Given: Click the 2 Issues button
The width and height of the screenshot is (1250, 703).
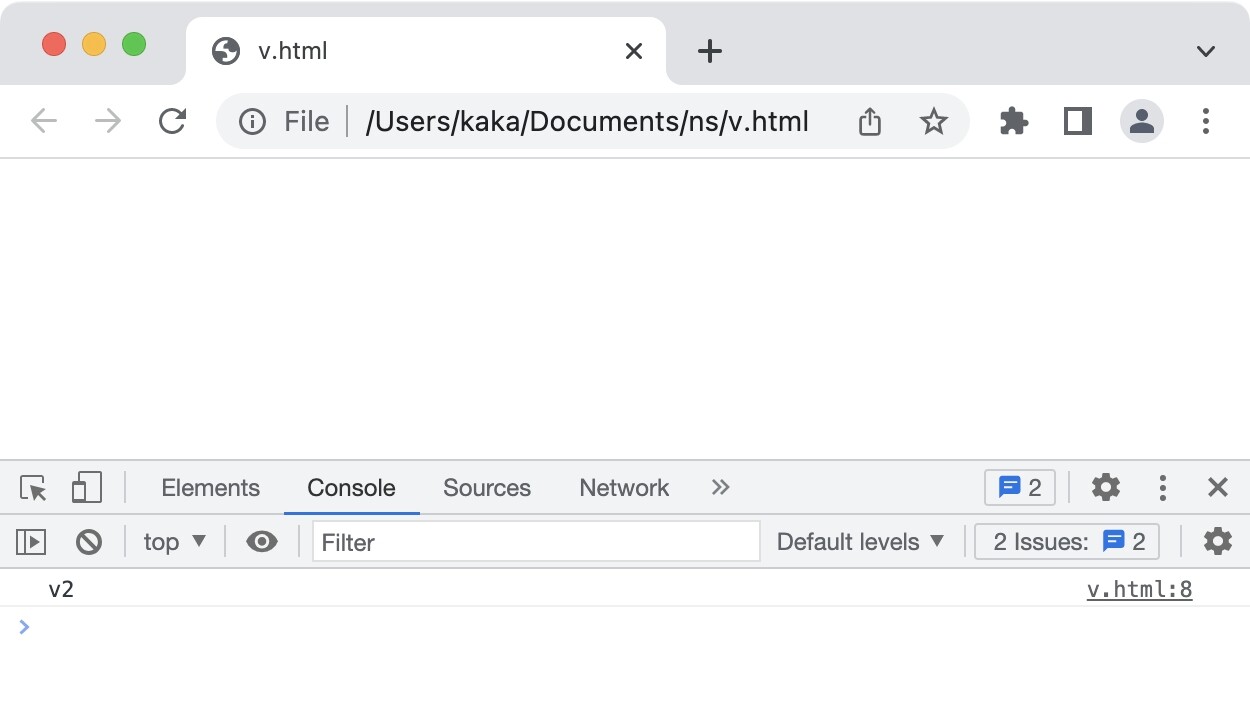Looking at the screenshot, I should point(1068,542).
